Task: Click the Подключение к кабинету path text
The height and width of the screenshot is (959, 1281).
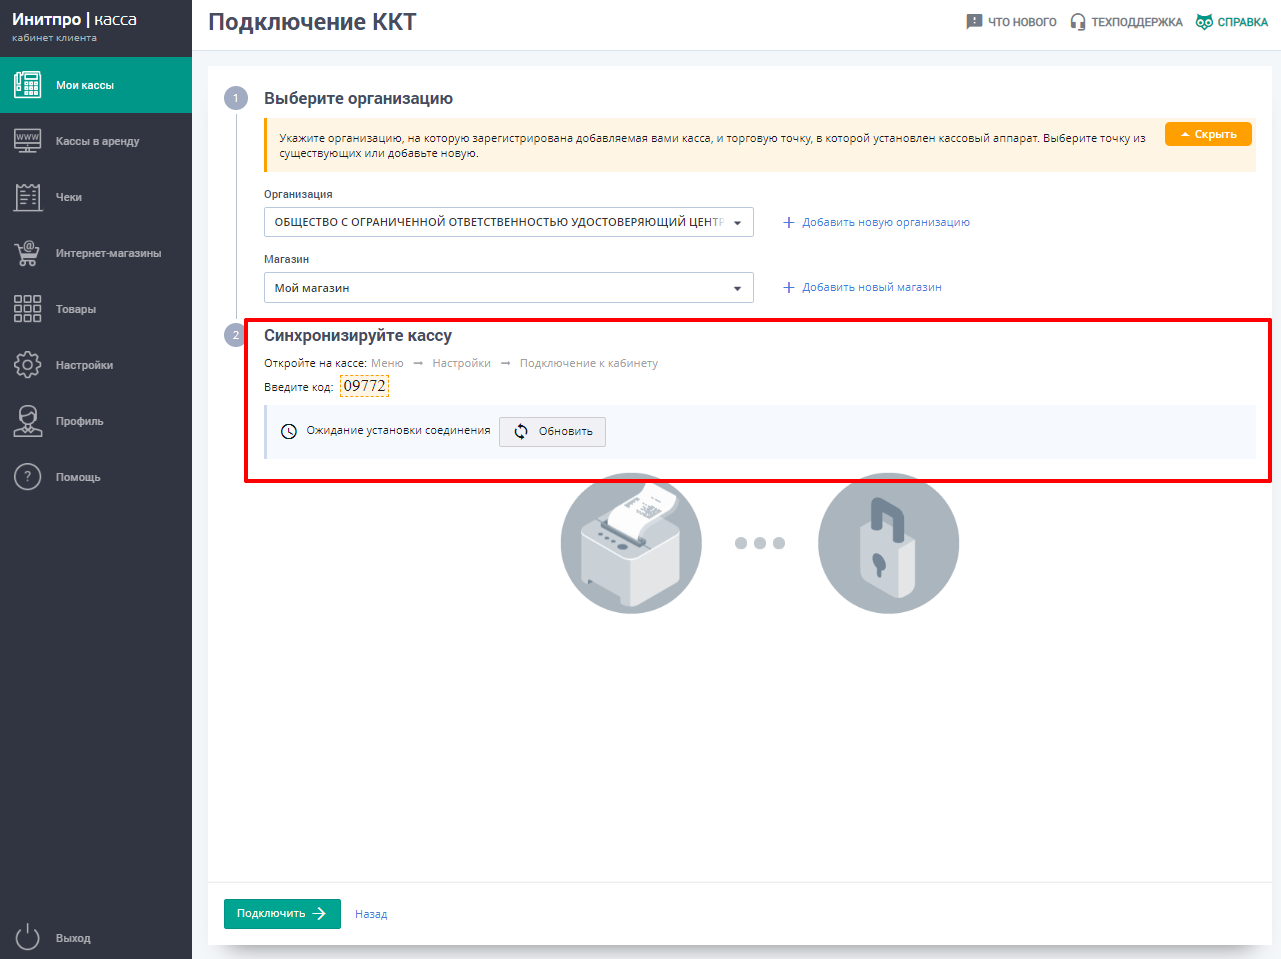Action: tap(589, 363)
